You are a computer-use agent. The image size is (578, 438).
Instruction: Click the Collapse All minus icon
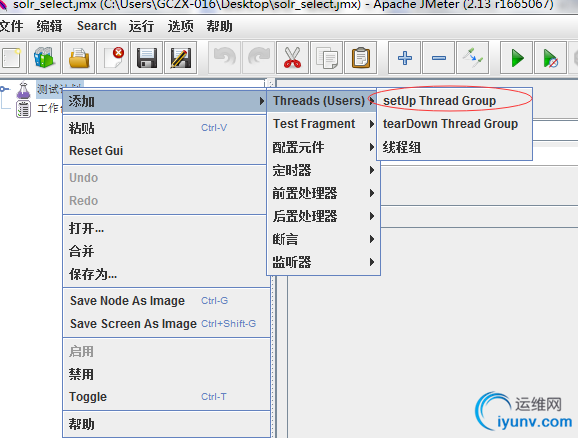(438, 58)
